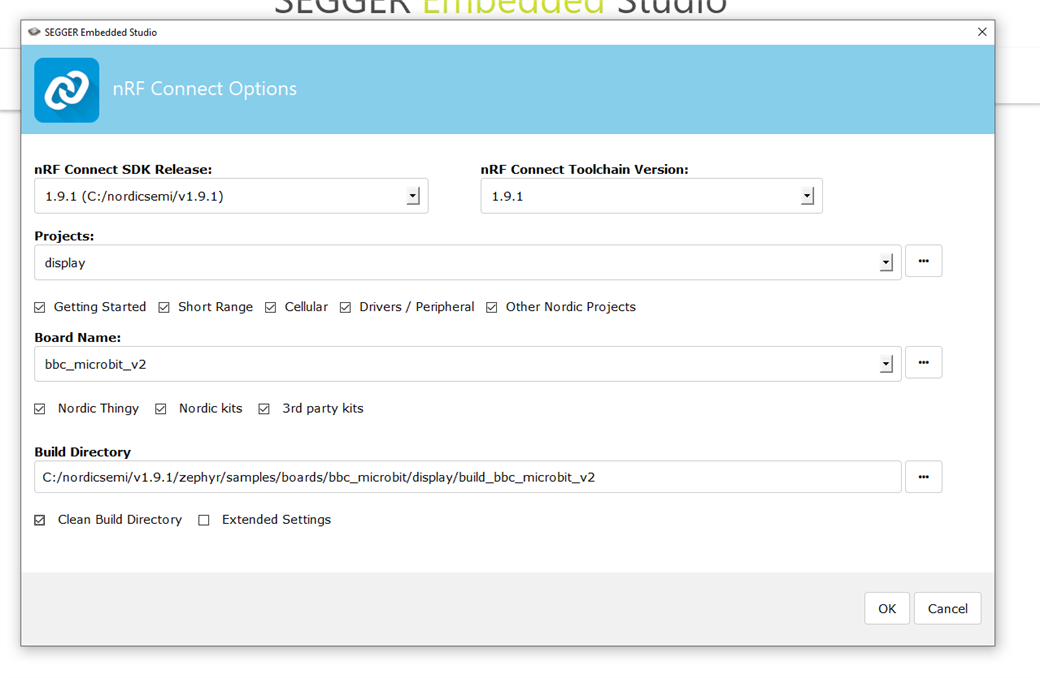Toggle the Nordic Thingy board filter
The width and height of the screenshot is (1040, 678).
[x=40, y=409]
